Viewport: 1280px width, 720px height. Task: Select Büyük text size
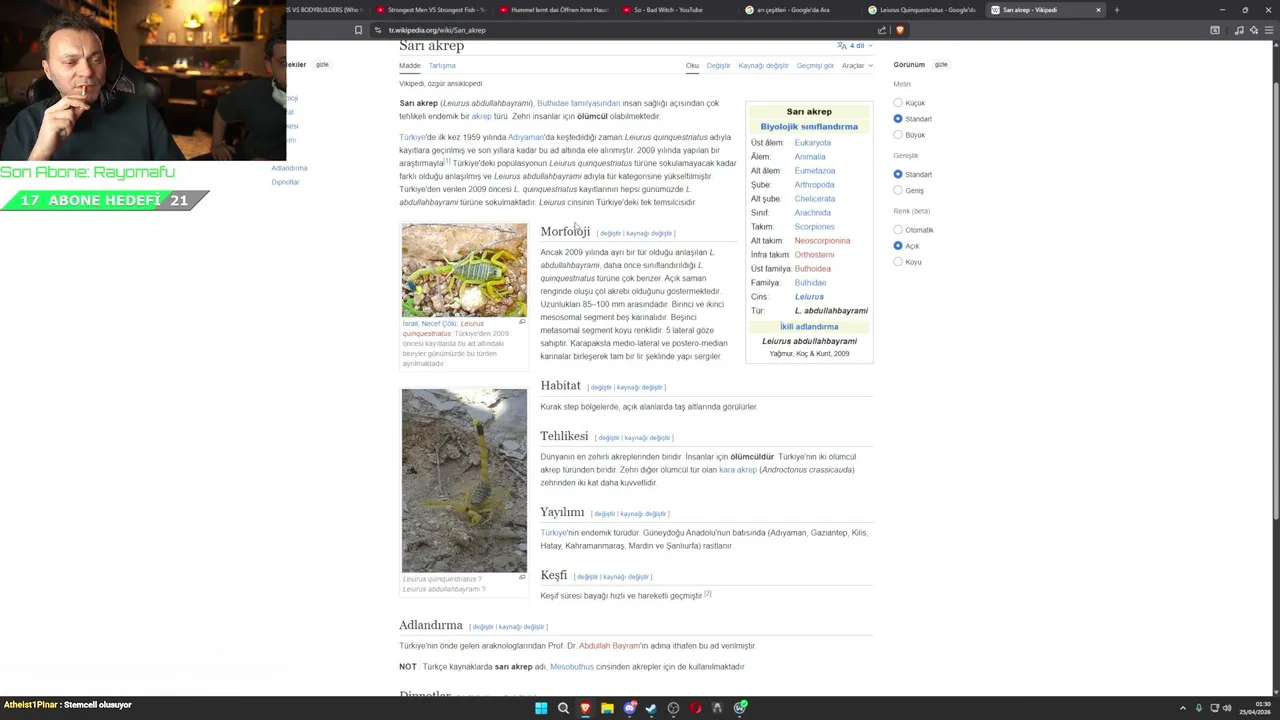(898, 135)
